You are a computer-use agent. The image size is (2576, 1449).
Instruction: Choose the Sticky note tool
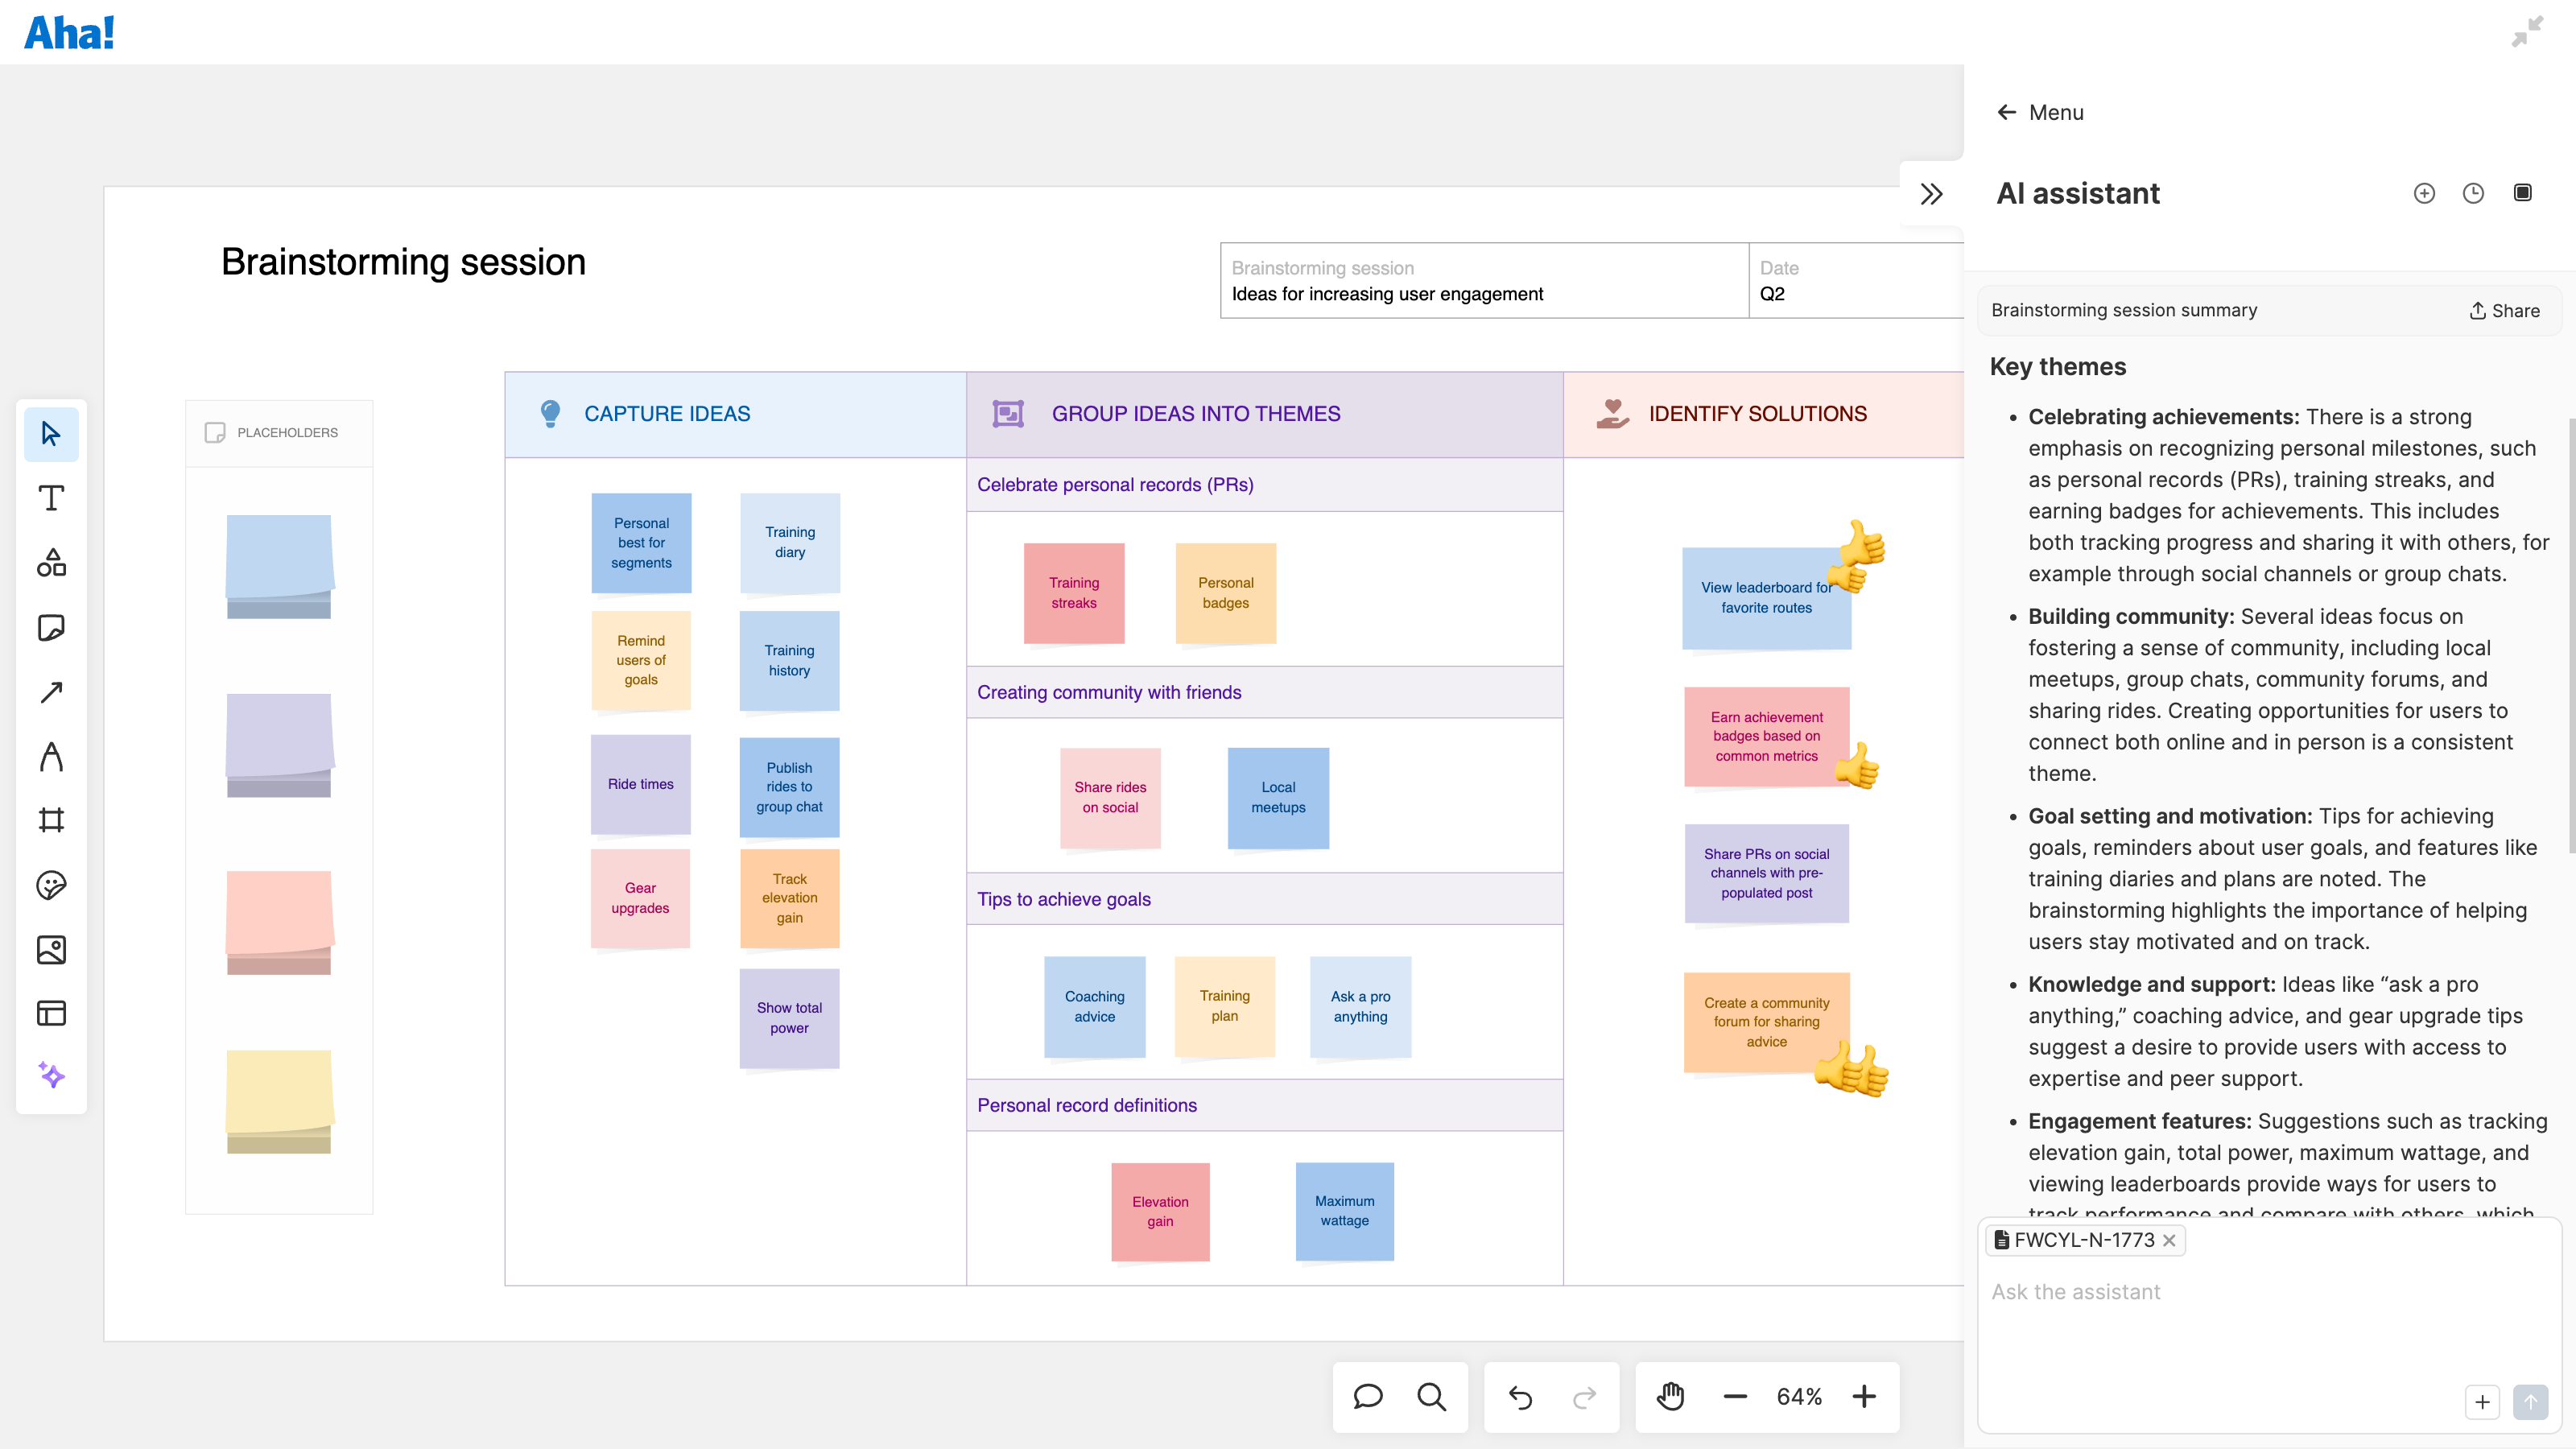[51, 627]
